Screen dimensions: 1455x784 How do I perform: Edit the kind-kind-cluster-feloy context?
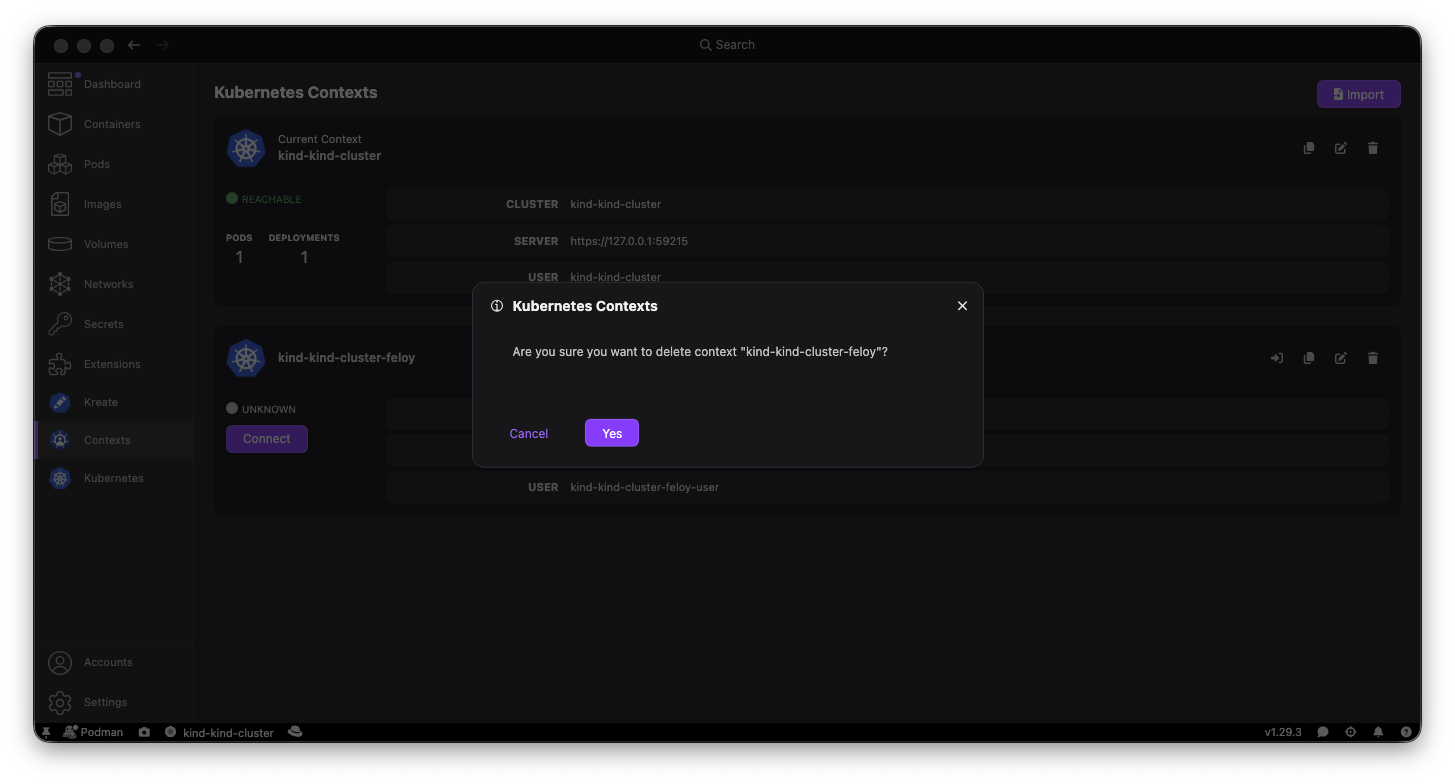[x=1341, y=358]
